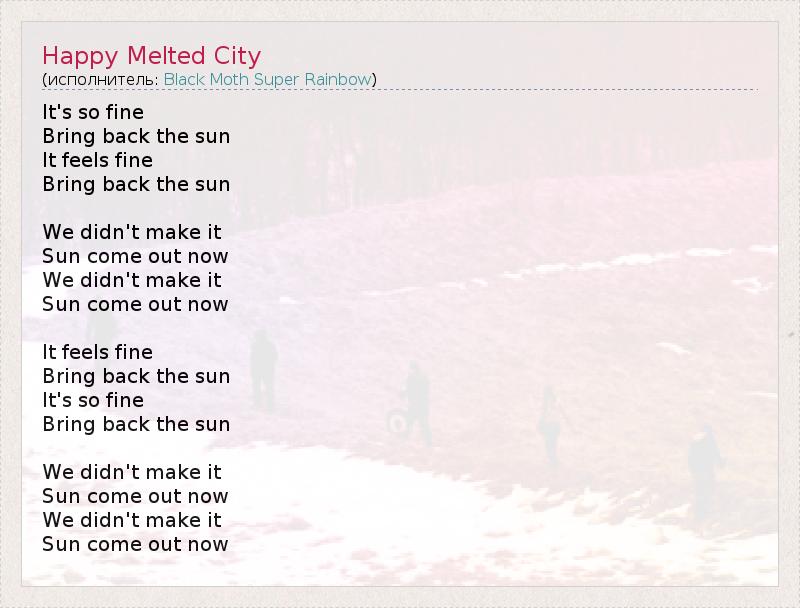Click the second stanza's opening "We didn't make it"
Screen dimensions: 800x608
point(132,232)
